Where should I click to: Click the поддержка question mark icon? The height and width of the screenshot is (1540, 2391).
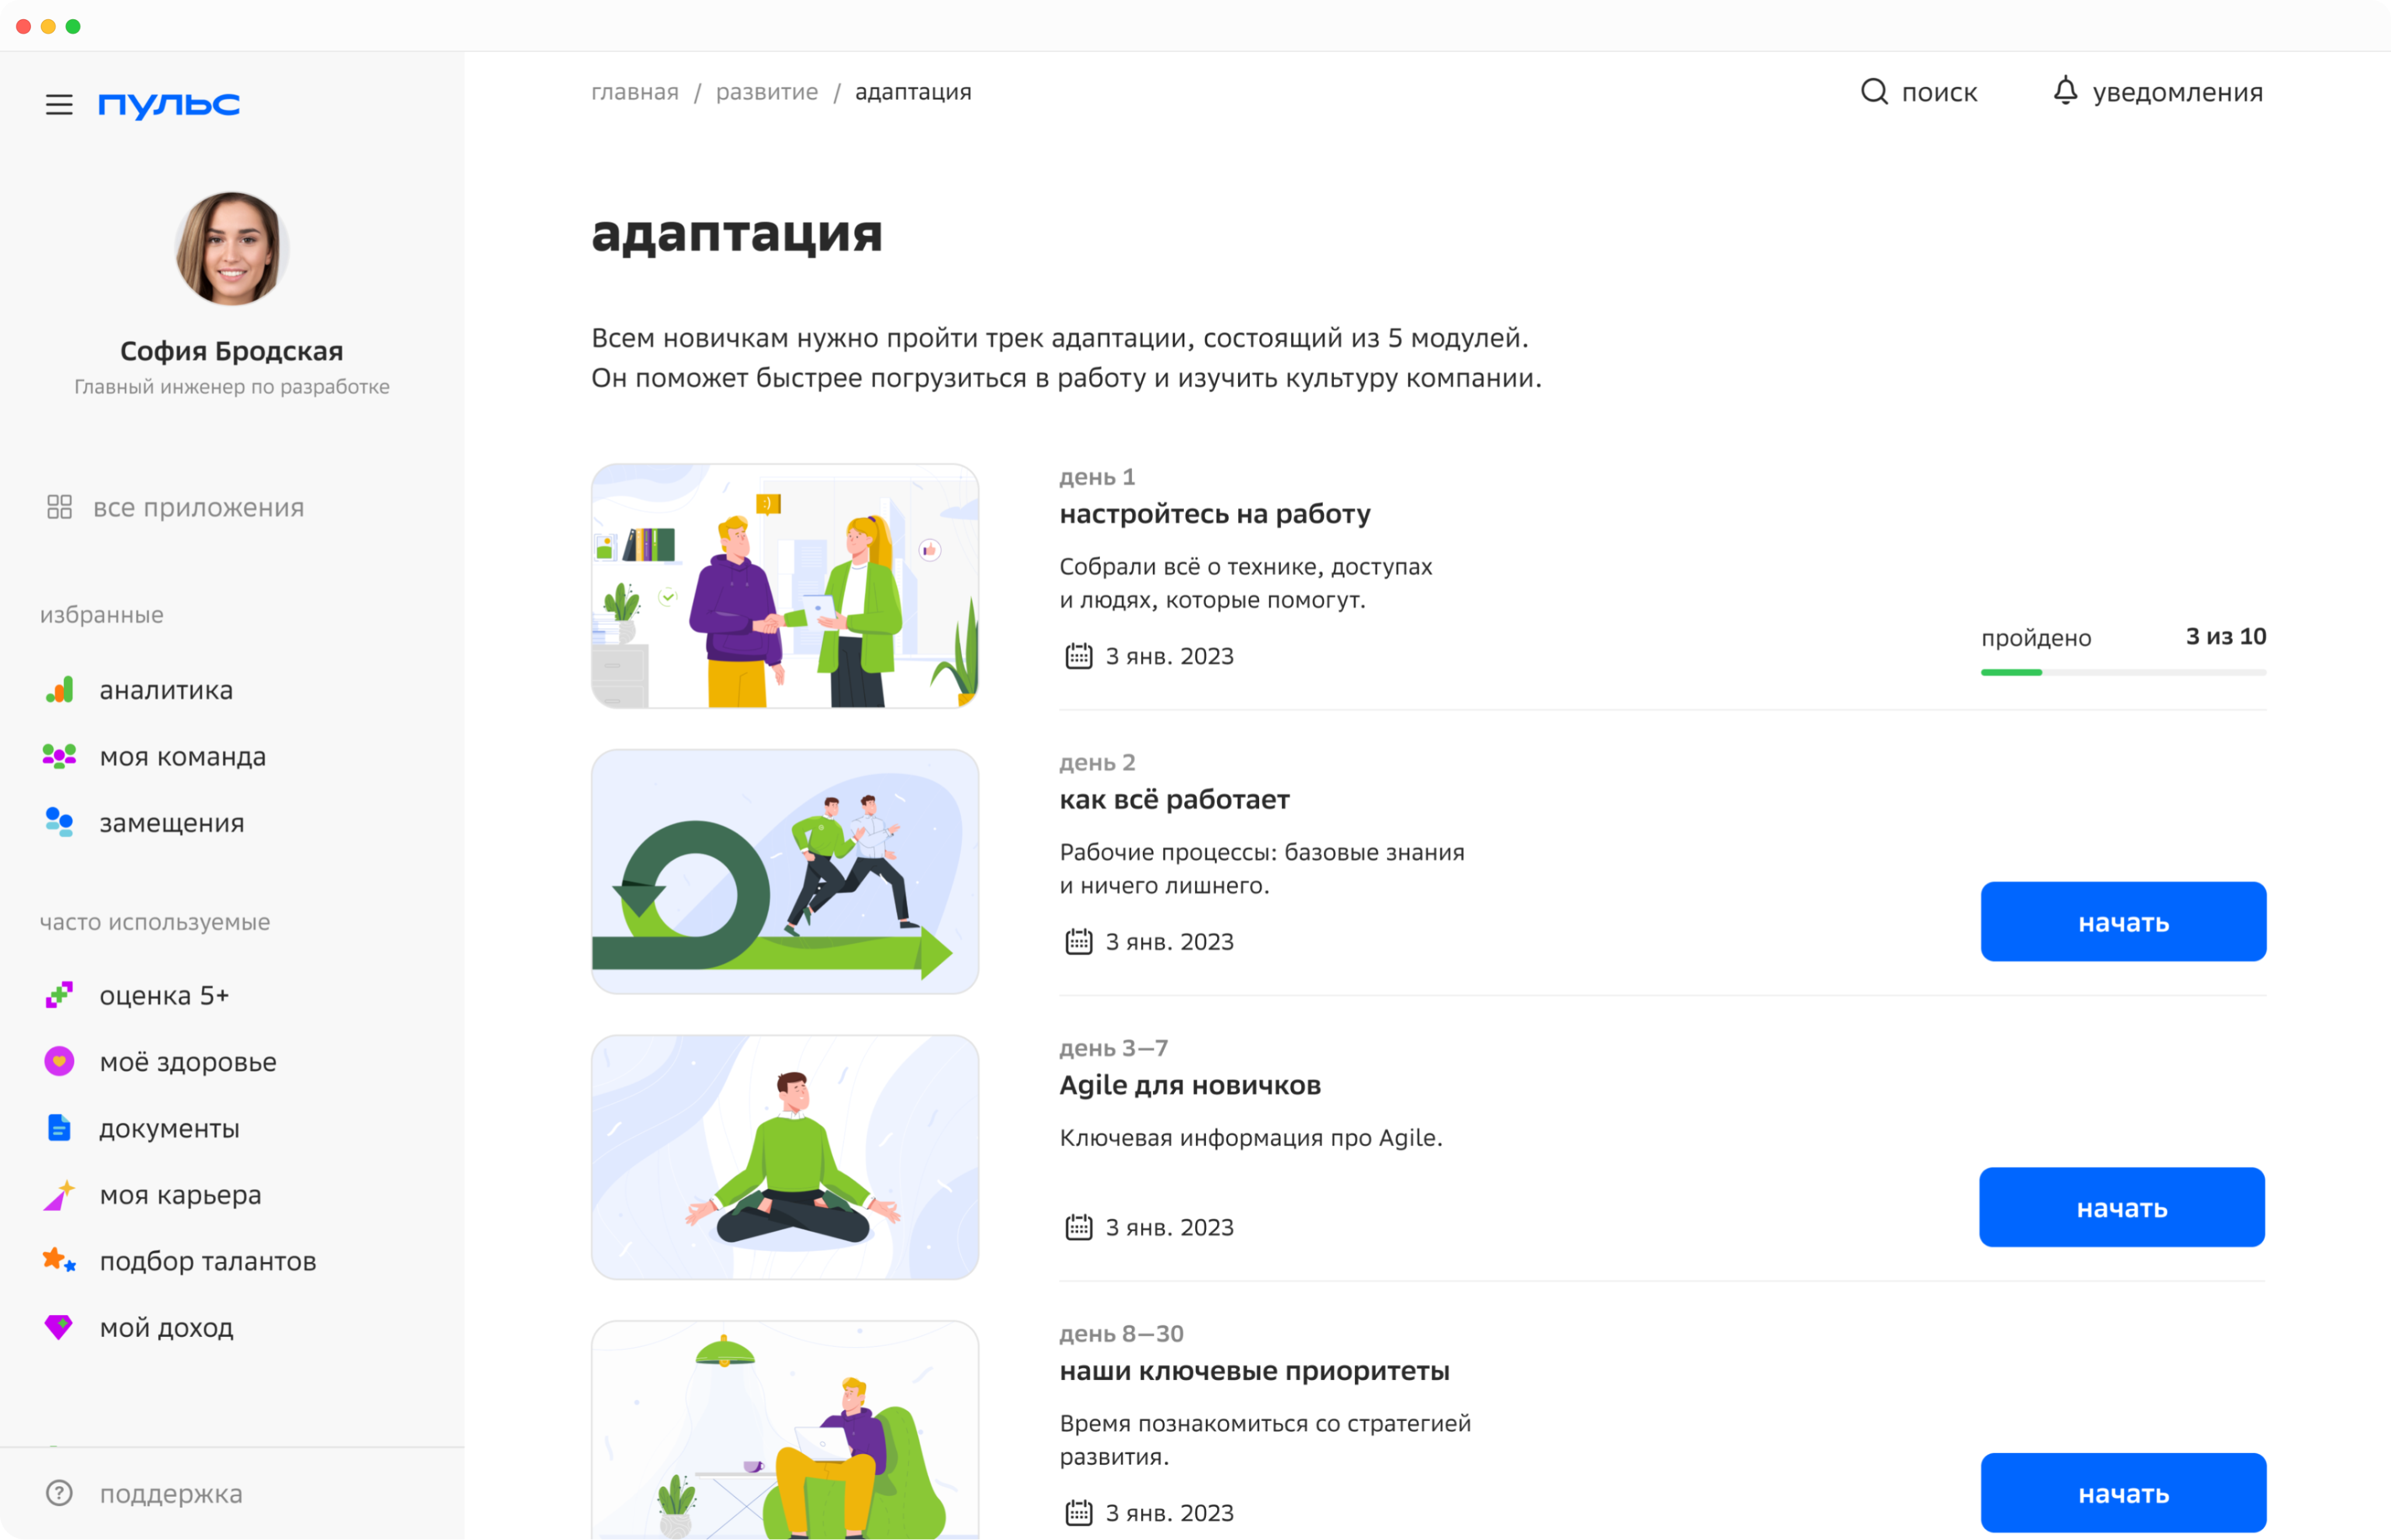click(x=59, y=1493)
